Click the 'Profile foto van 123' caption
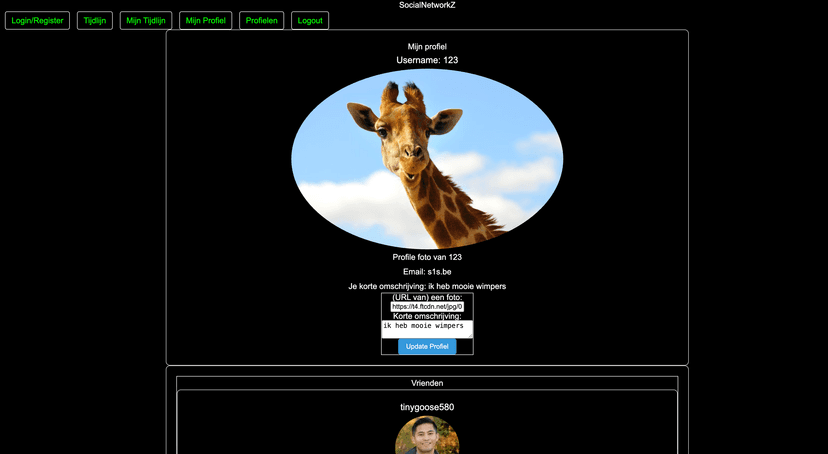The height and width of the screenshot is (454, 828). point(427,257)
